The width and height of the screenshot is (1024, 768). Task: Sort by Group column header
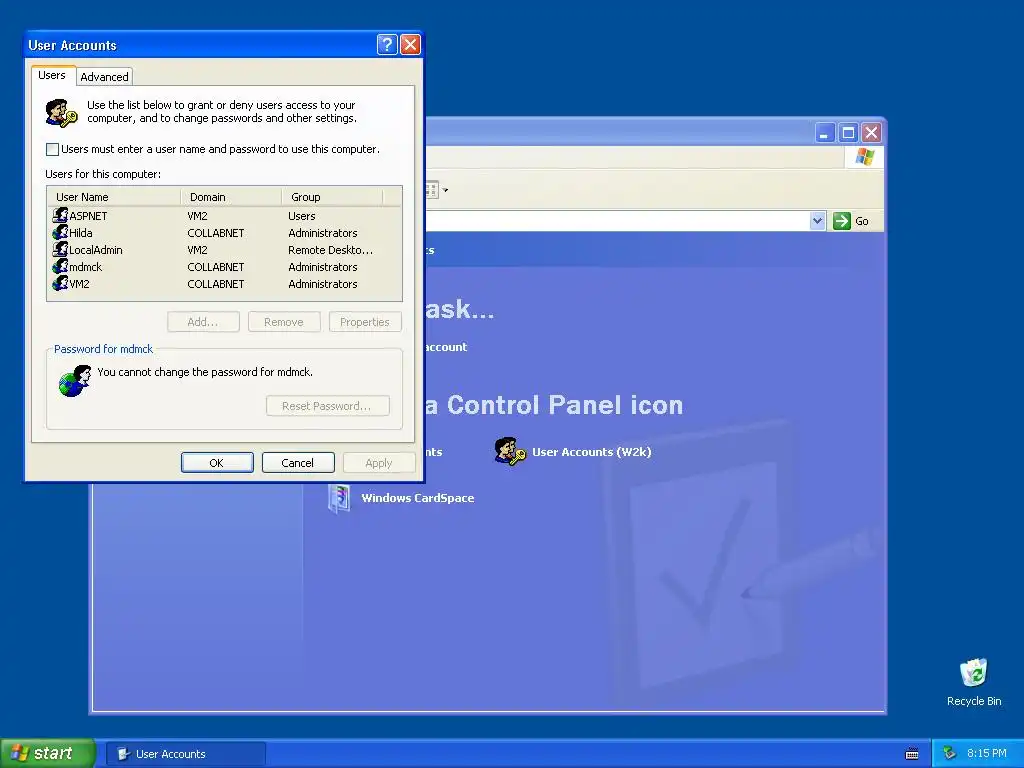point(332,197)
